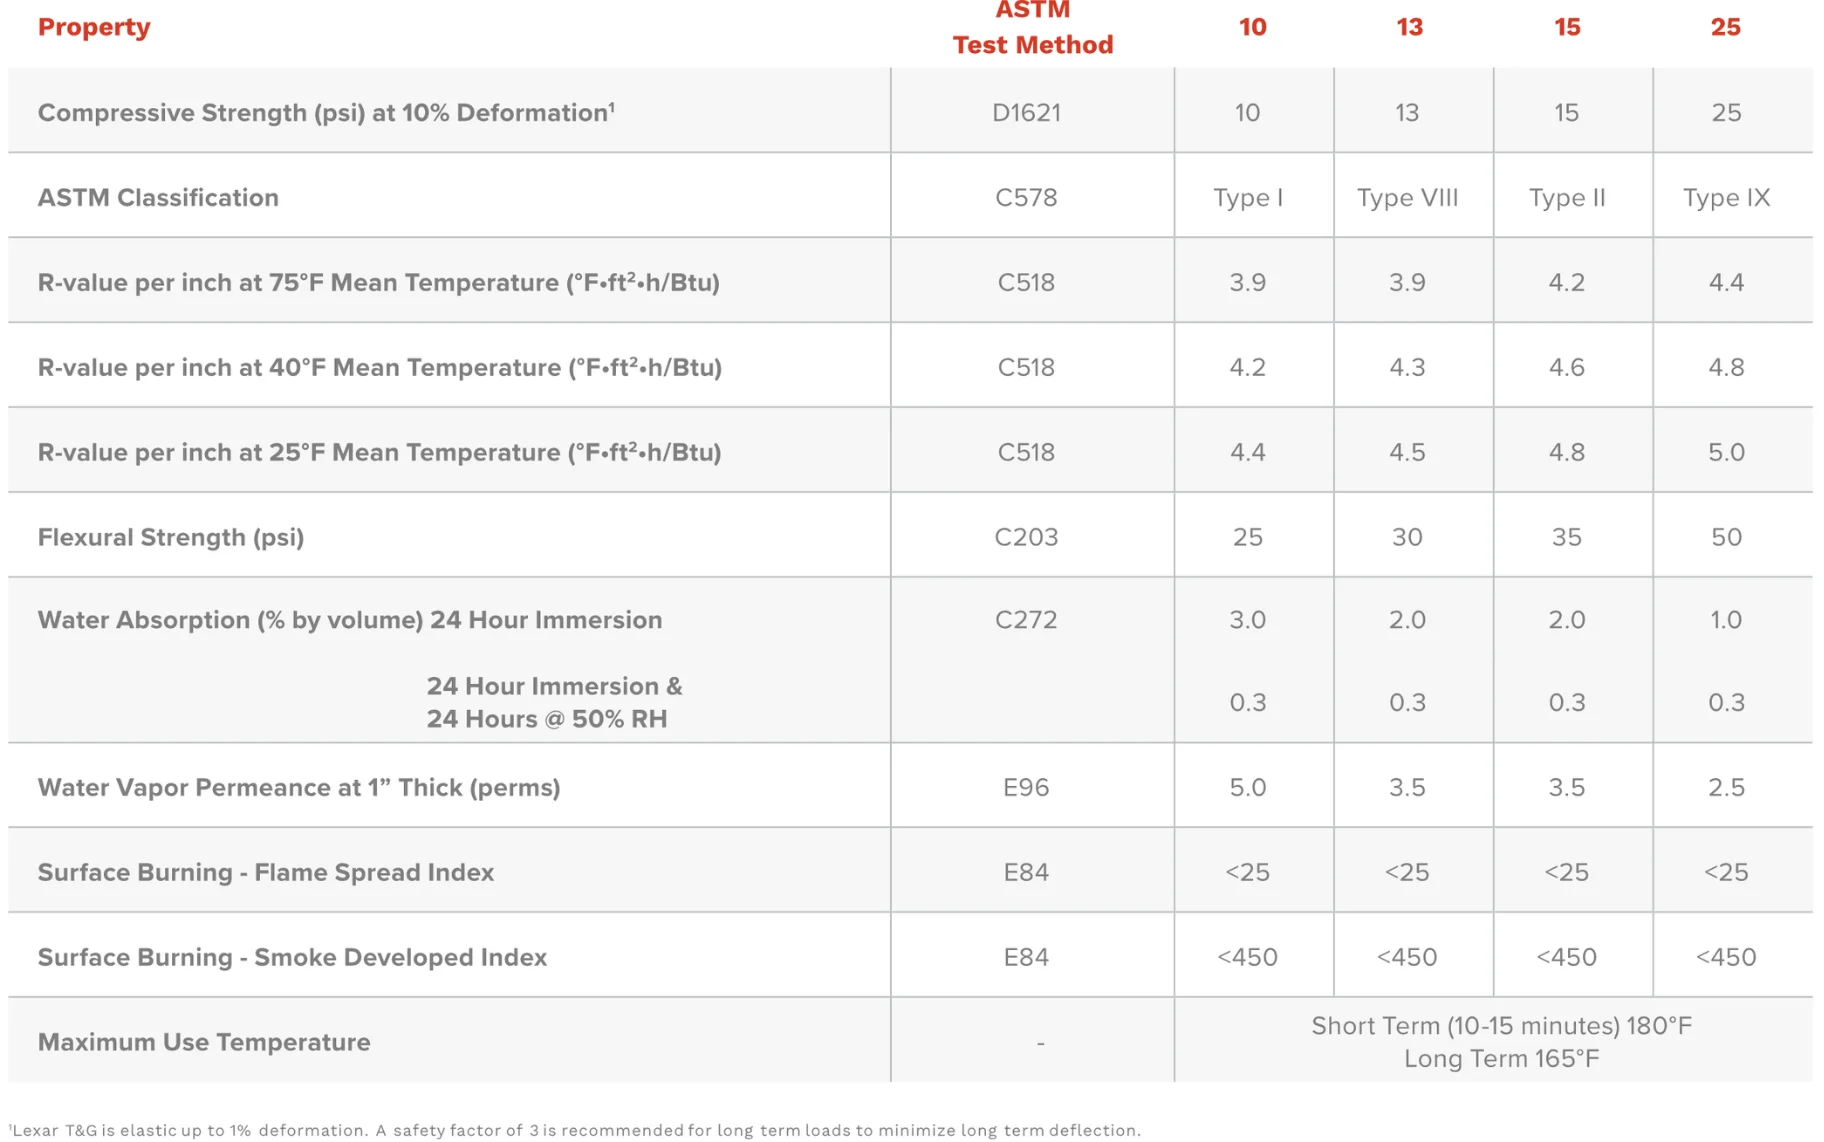This screenshot has width=1824, height=1142.
Task: Select the red column header 13
Action: point(1409,27)
